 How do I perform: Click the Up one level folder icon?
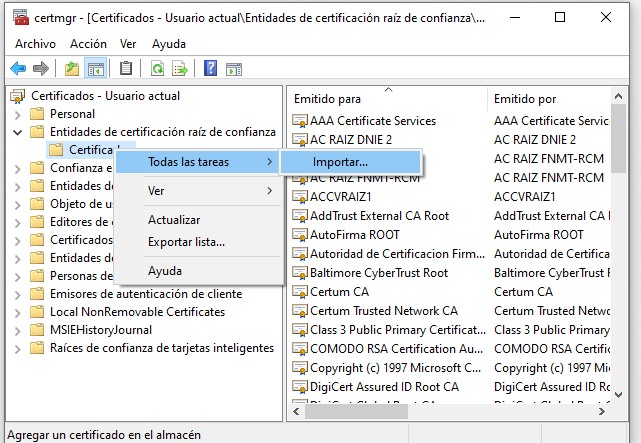tap(72, 68)
